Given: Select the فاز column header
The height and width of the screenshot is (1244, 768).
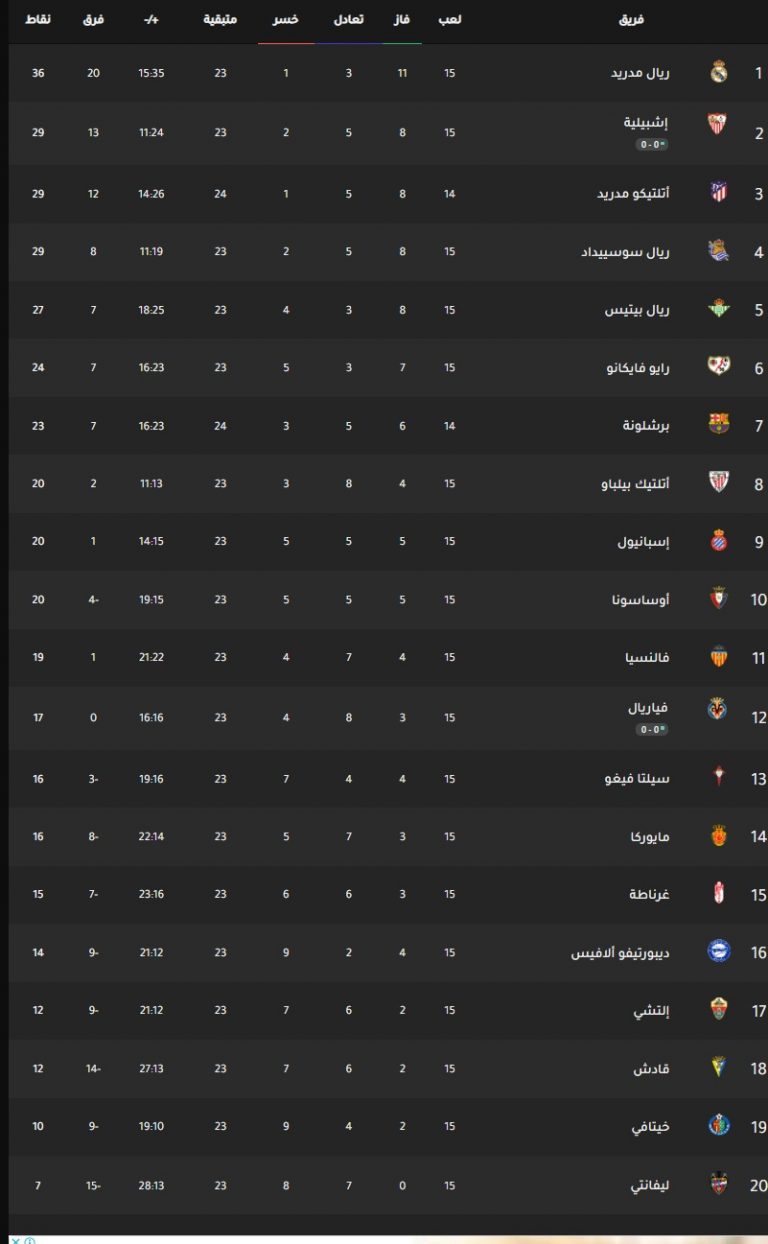Looking at the screenshot, I should pyautogui.click(x=403, y=20).
